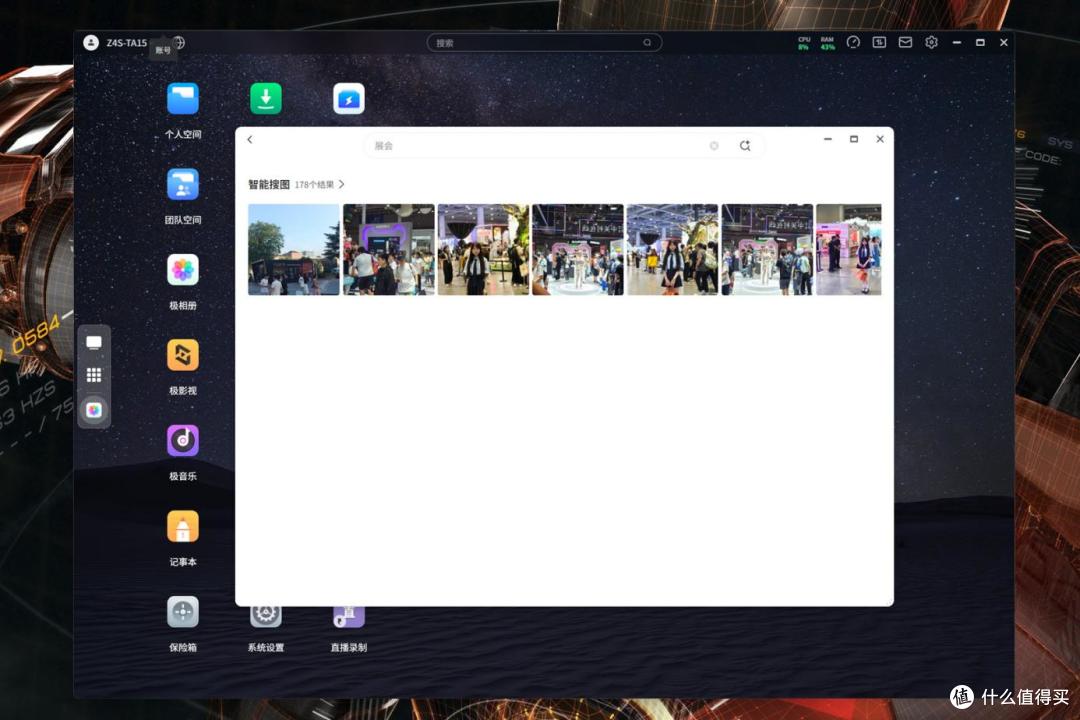Viewport: 1080px width, 720px height.
Task: Open the purple-lit booth photo thumbnail
Action: (389, 249)
